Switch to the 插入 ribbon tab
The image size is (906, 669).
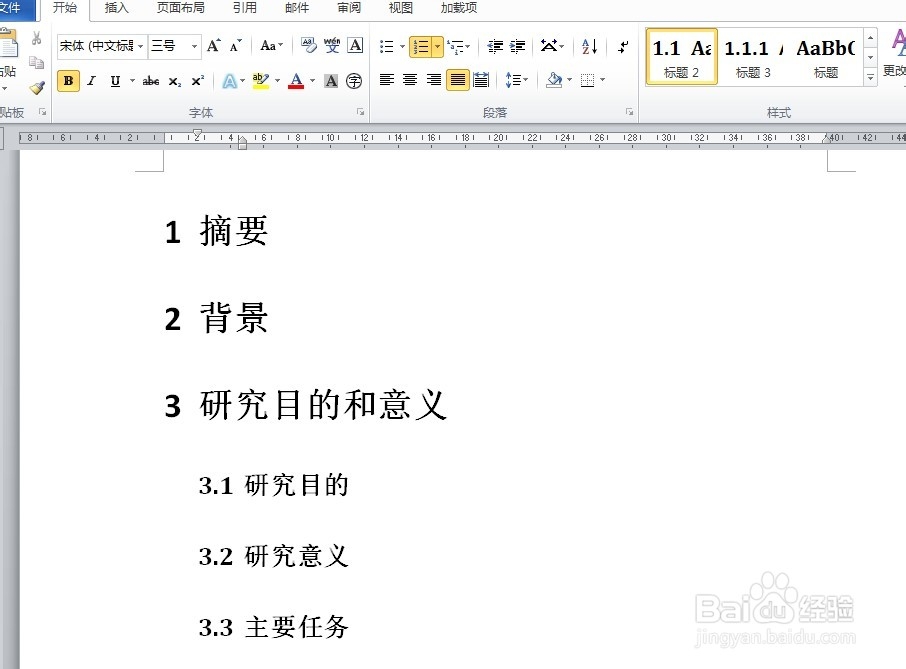116,8
